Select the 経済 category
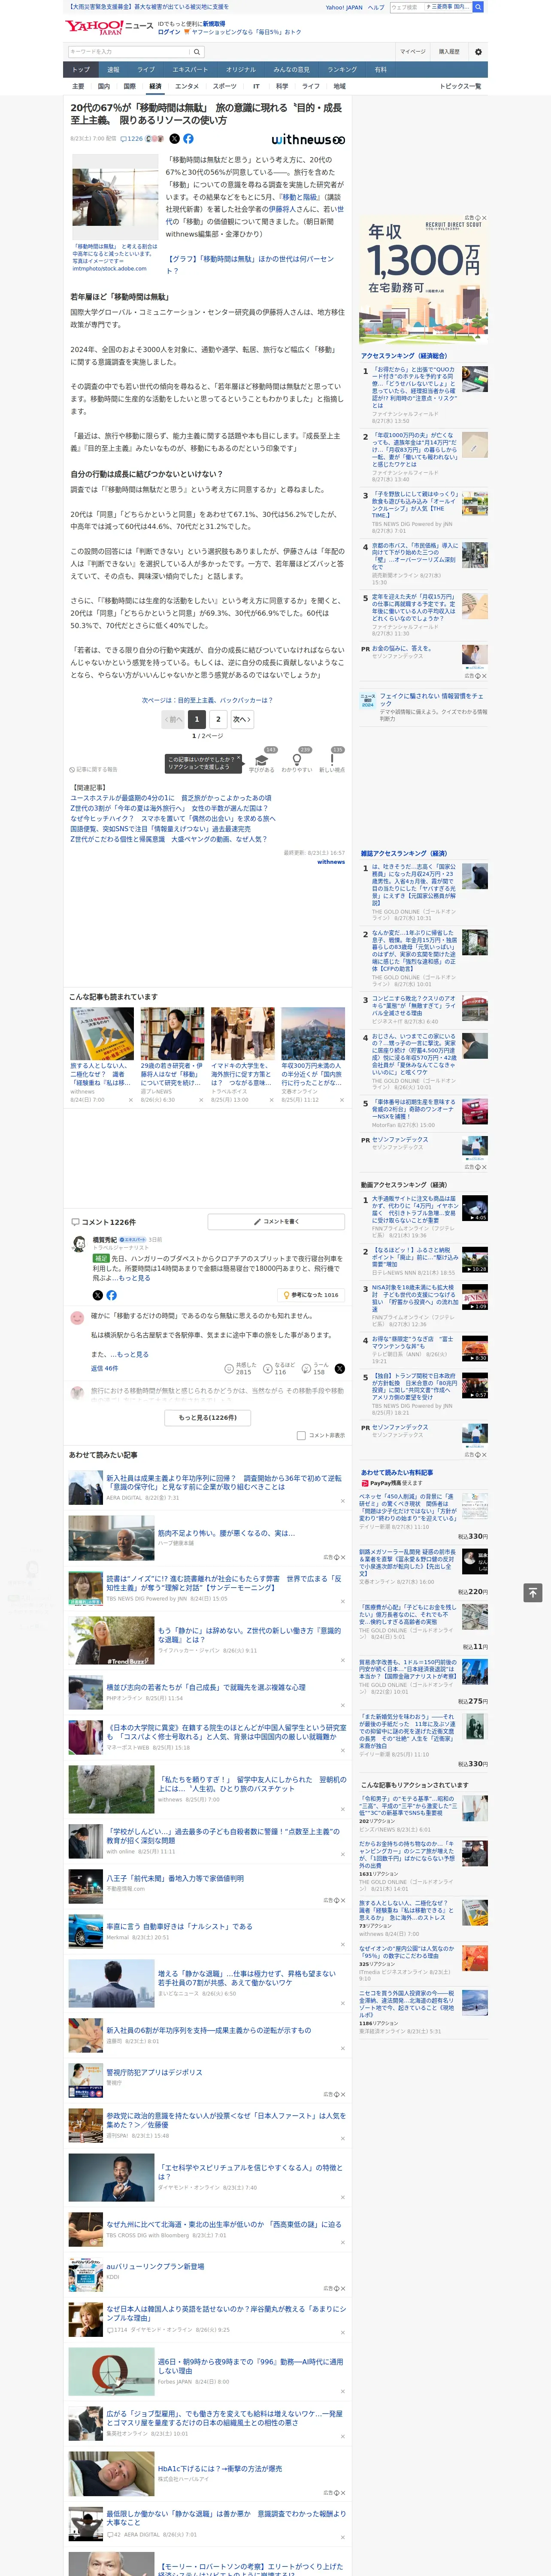 155,86
